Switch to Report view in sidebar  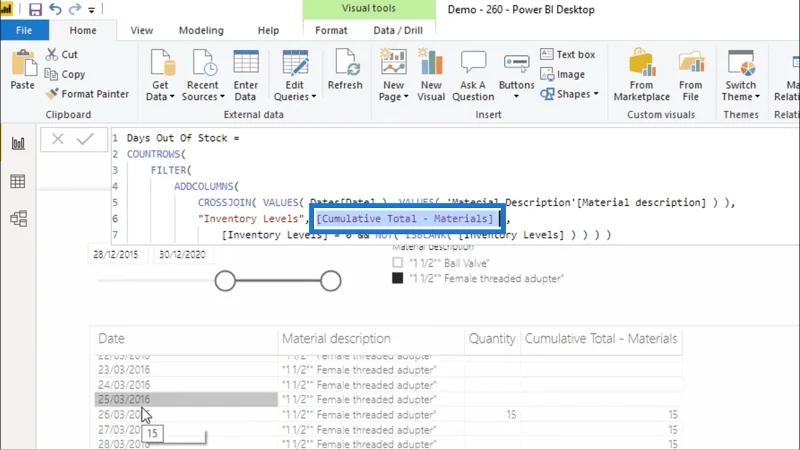pyautogui.click(x=18, y=143)
